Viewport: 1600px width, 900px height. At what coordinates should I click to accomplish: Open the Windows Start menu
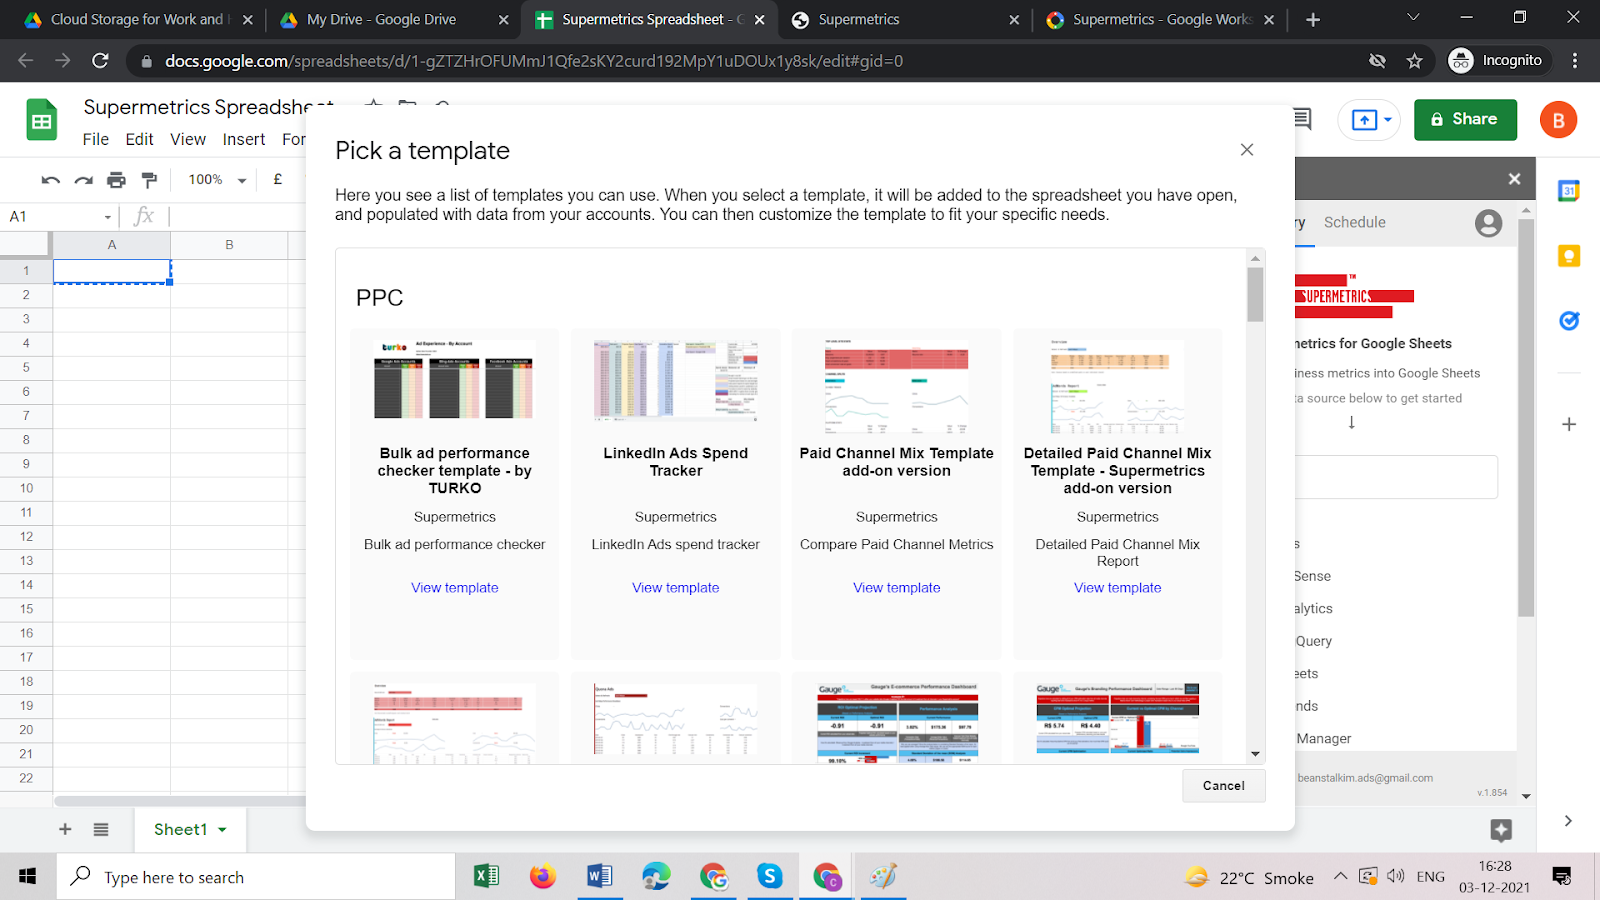tap(28, 877)
